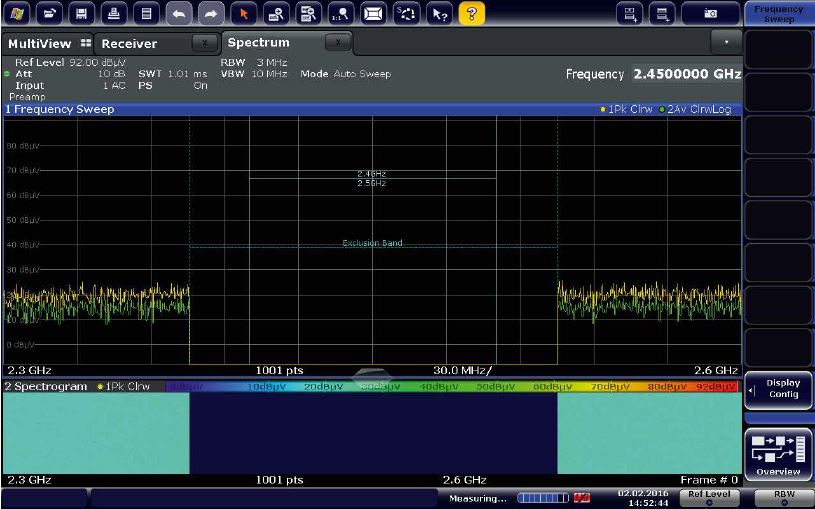Screen dimensions: 815x509
Task: Take a screenshot with the camera icon
Action: pos(709,14)
